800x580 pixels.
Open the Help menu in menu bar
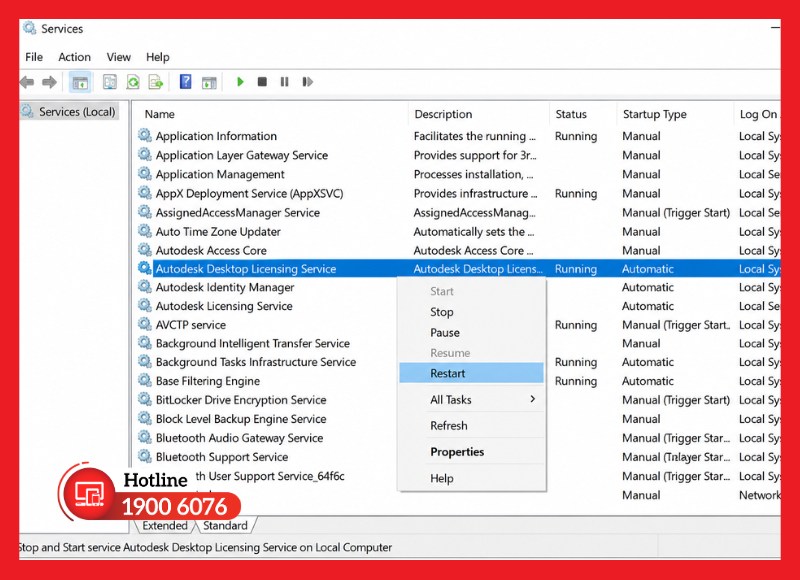158,57
